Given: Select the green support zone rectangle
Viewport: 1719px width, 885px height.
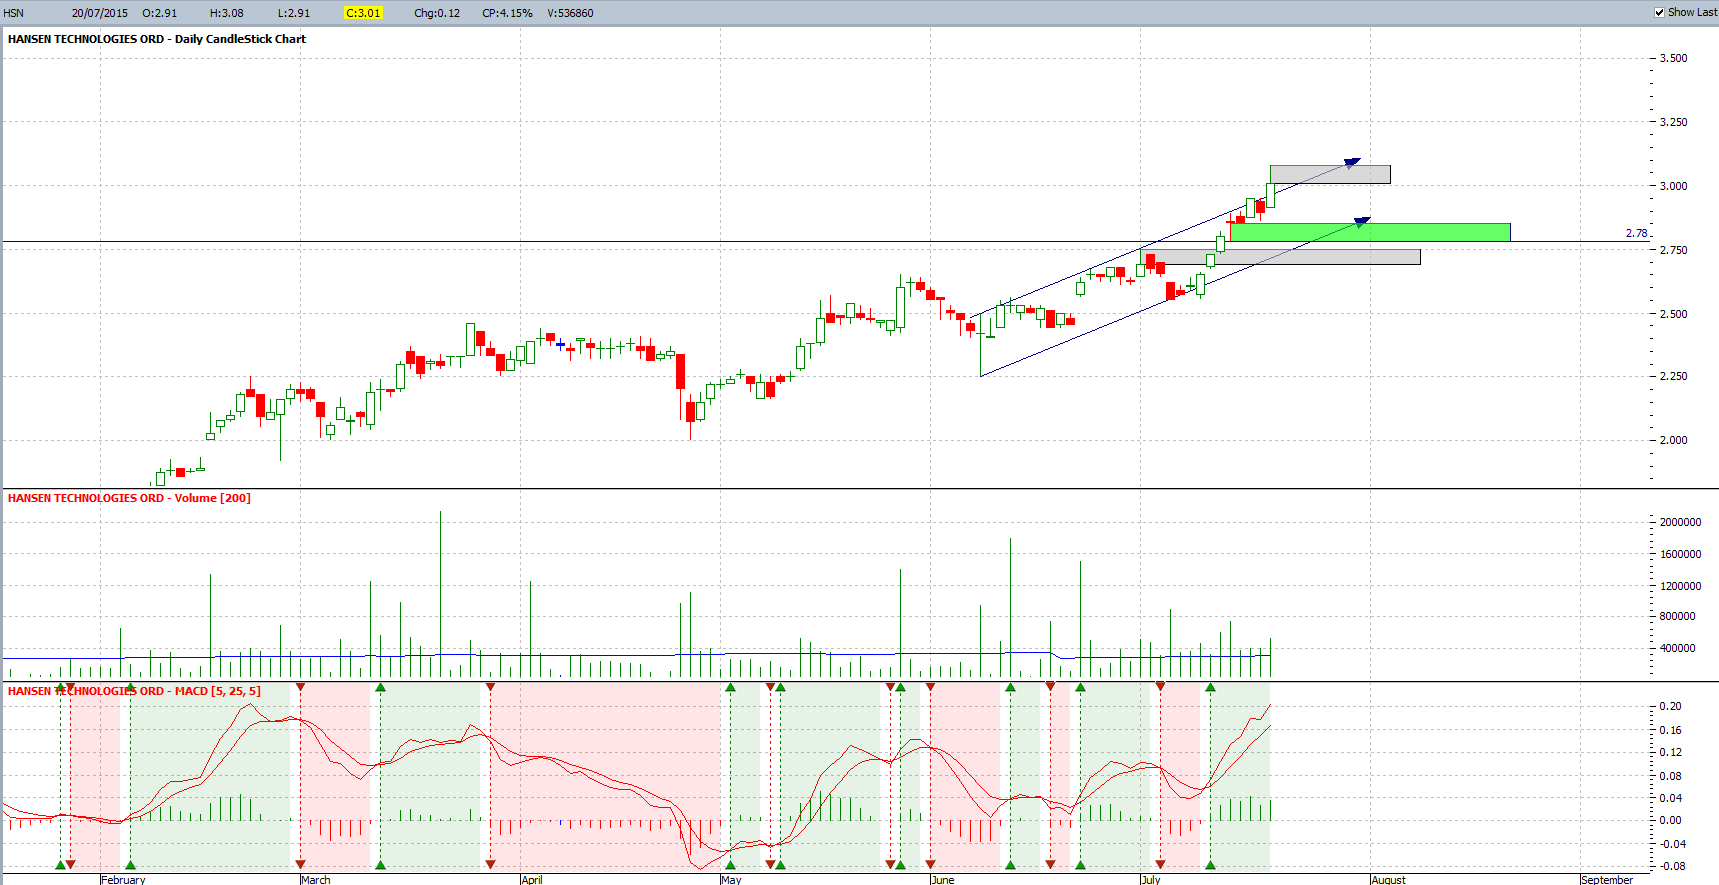Looking at the screenshot, I should [1370, 232].
